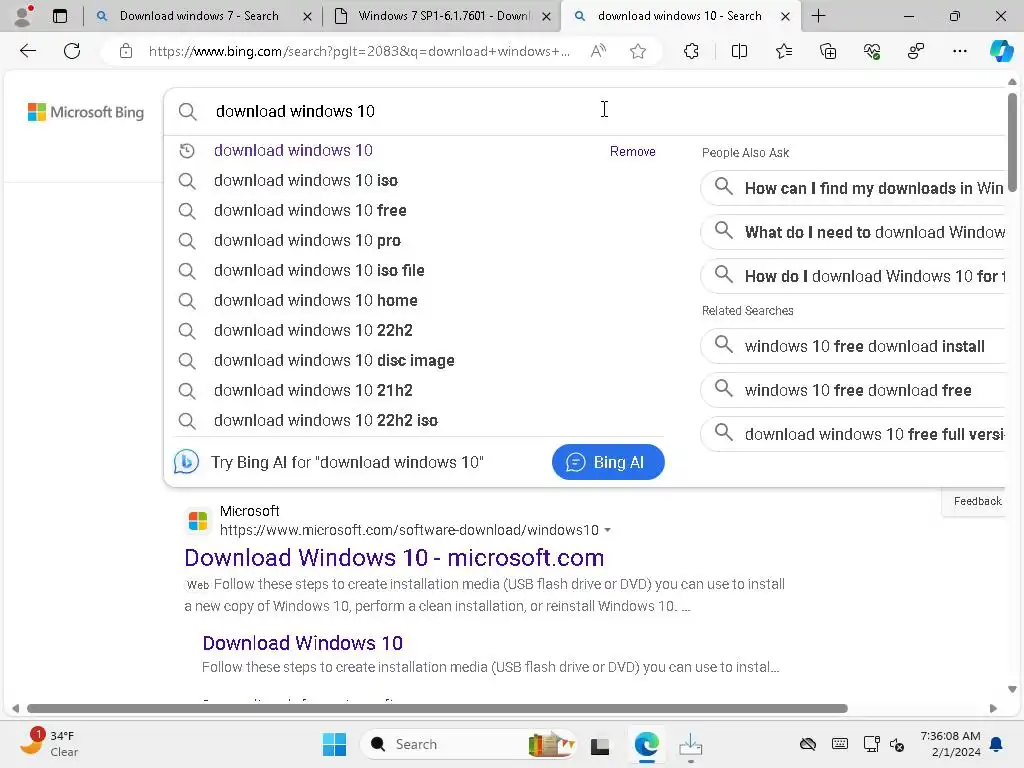Screen dimensions: 1024x768
Task: Open the Extensions puzzle icon
Action: pos(691,51)
